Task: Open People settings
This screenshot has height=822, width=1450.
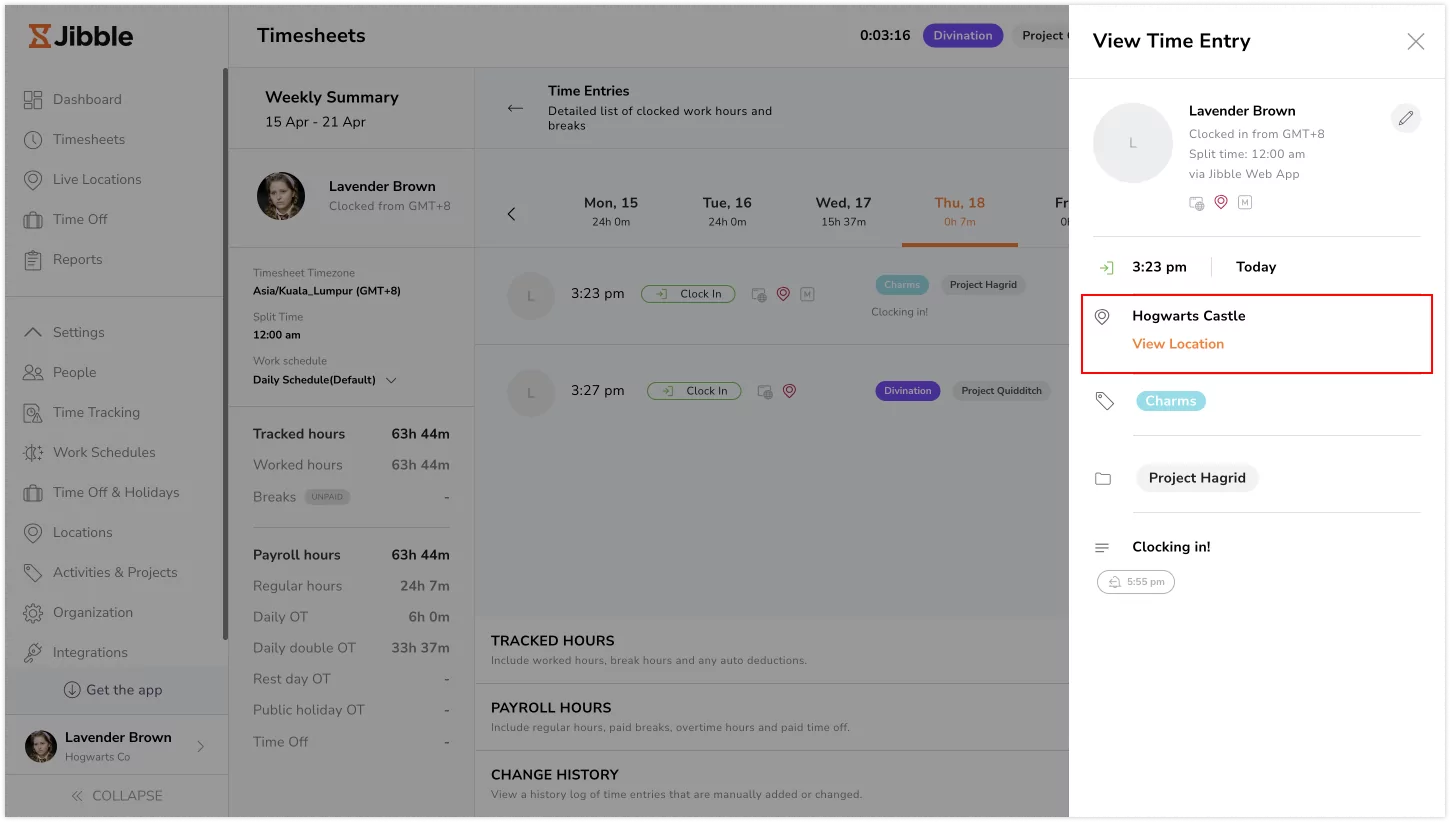Action: pyautogui.click(x=74, y=372)
